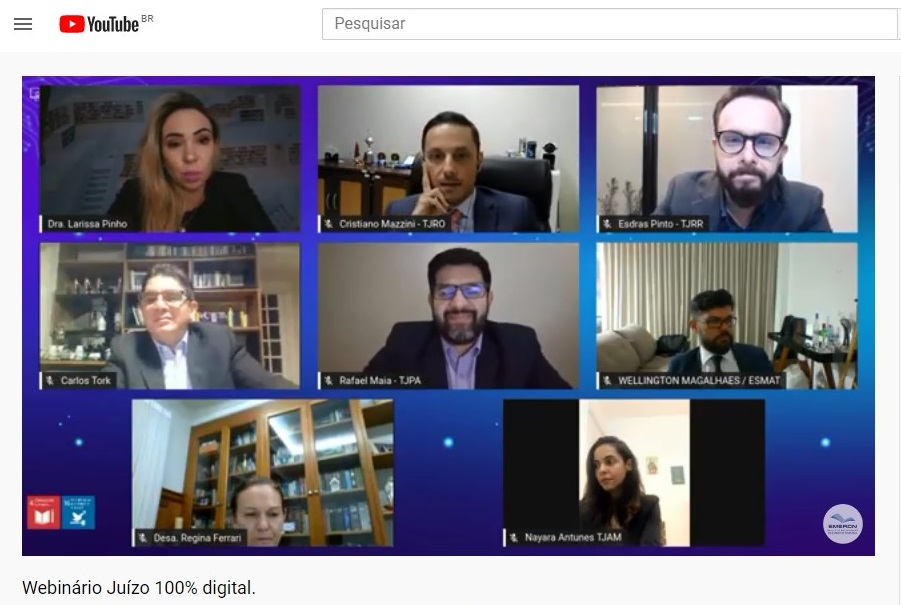Click the Desa. Regina Ferrari video tile
Viewport: 901px width, 605px height.
pyautogui.click(x=263, y=472)
